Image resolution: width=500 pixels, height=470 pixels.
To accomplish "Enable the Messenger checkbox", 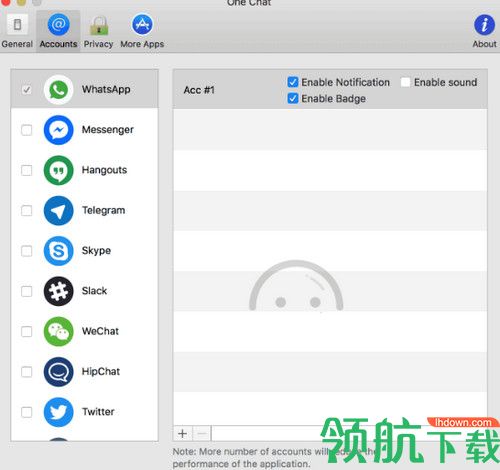I will tap(27, 130).
